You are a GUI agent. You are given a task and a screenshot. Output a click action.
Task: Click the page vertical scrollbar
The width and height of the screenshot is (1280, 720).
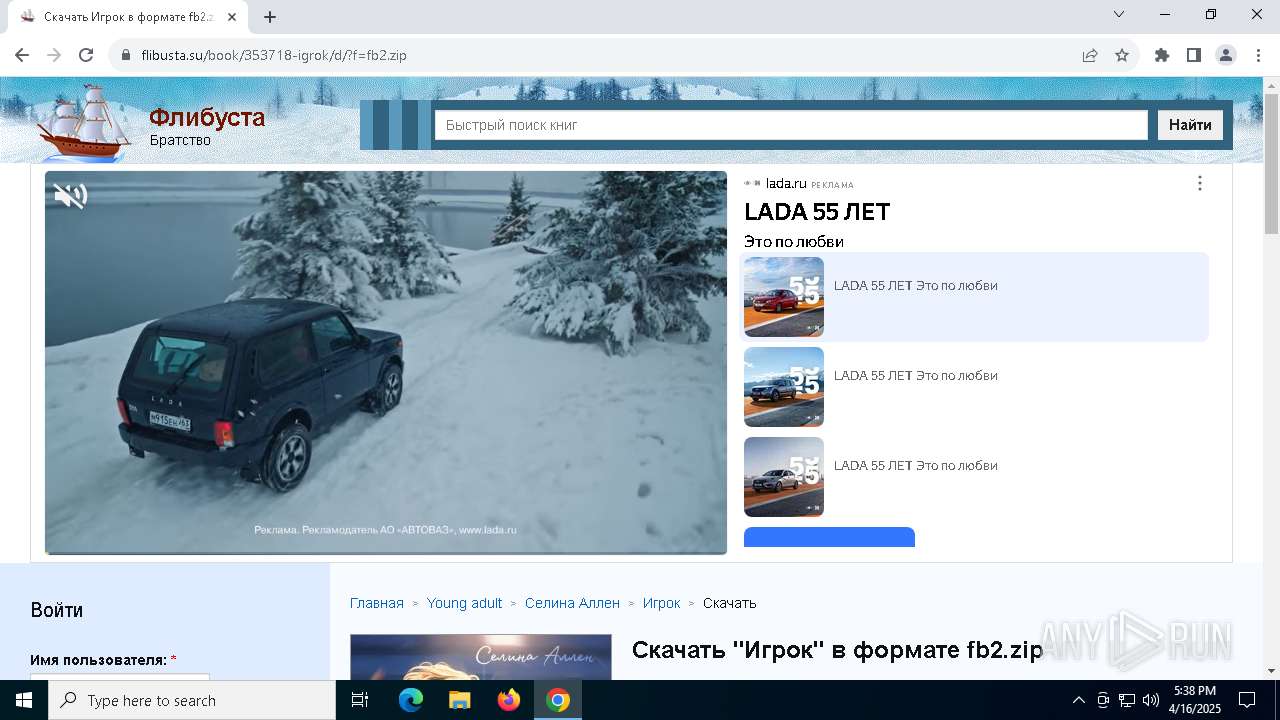(1271, 166)
